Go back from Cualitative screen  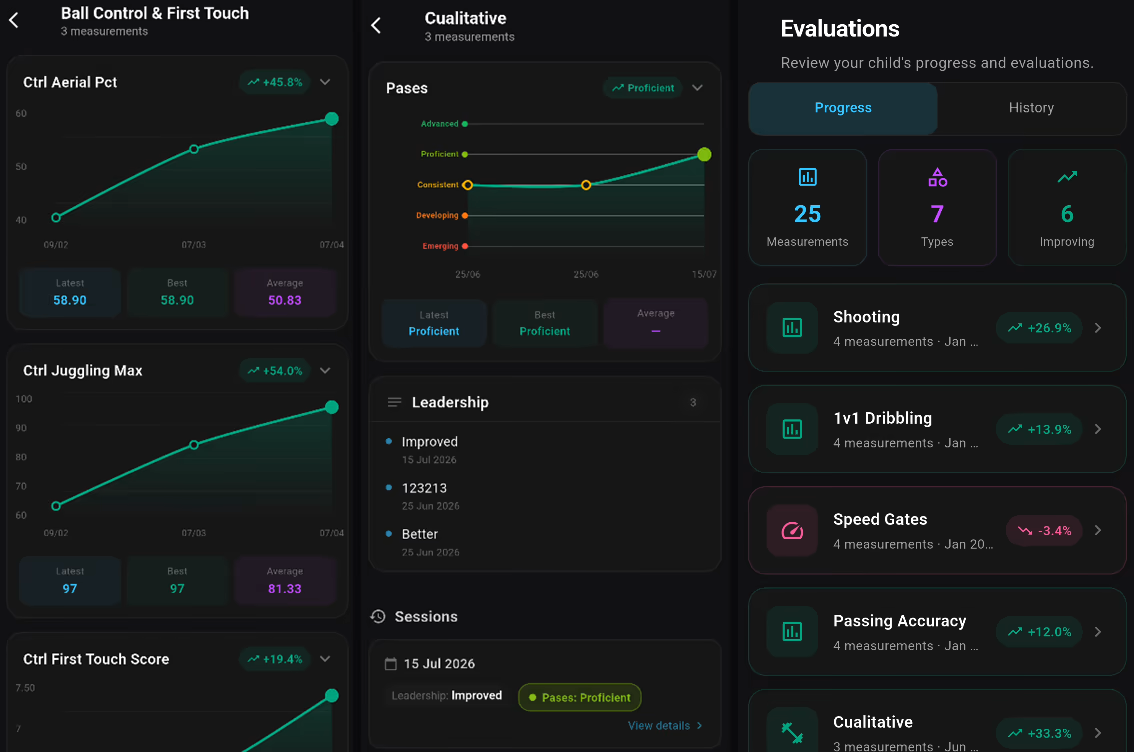376,26
